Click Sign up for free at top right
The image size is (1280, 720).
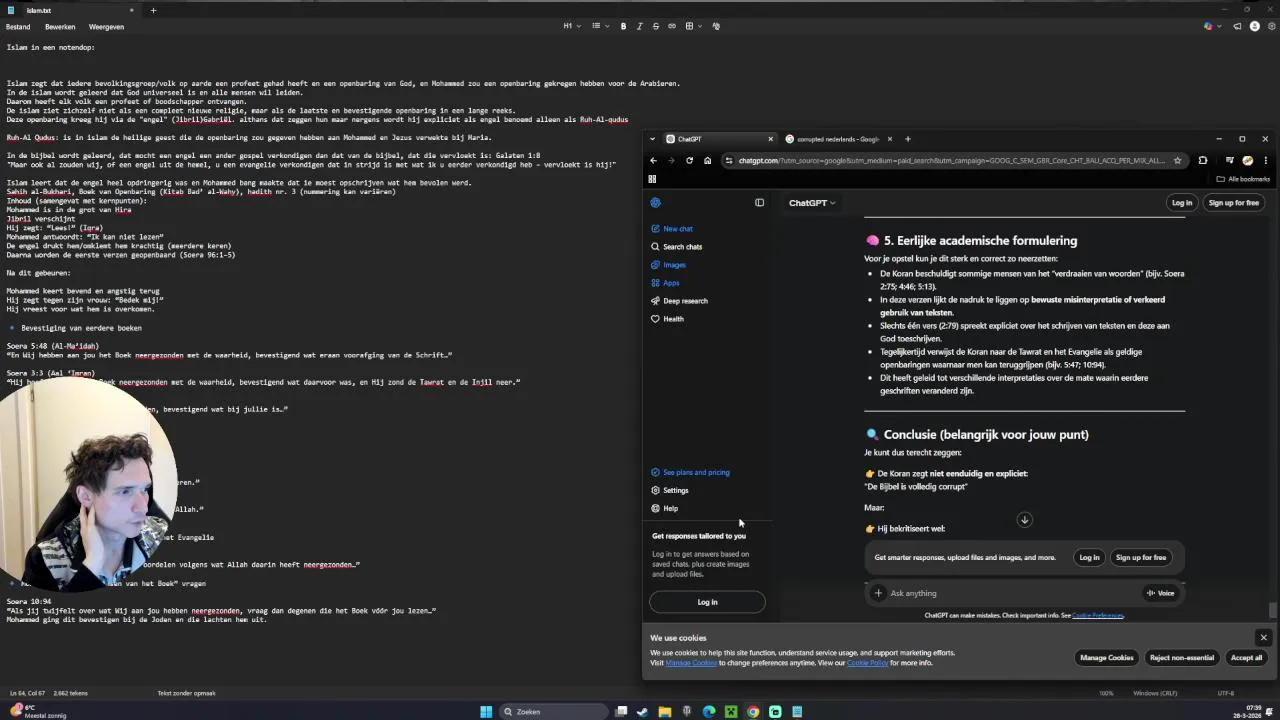pos(1234,203)
